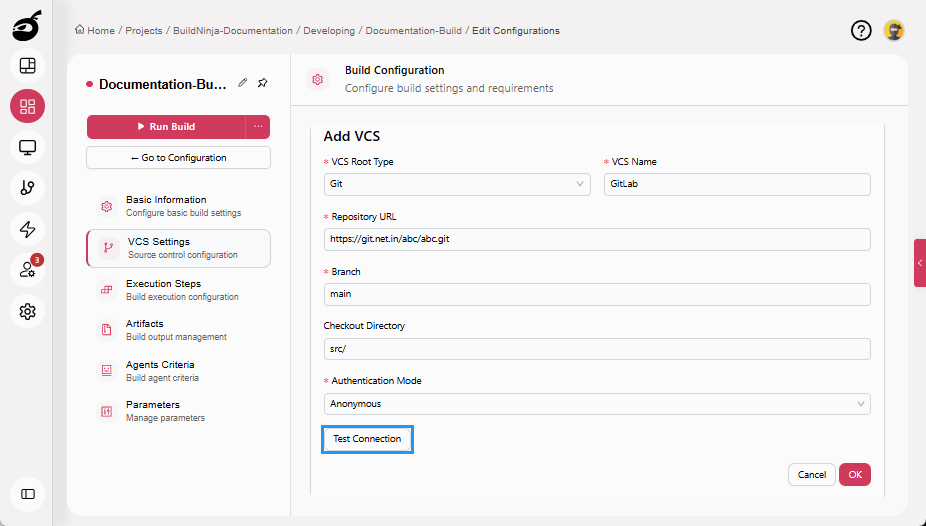Open Documentation-Build breadcrumb link
The height and width of the screenshot is (526, 926).
pos(413,30)
